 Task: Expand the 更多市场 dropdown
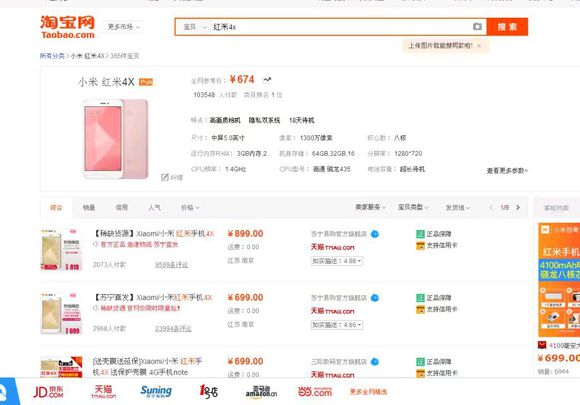124,27
